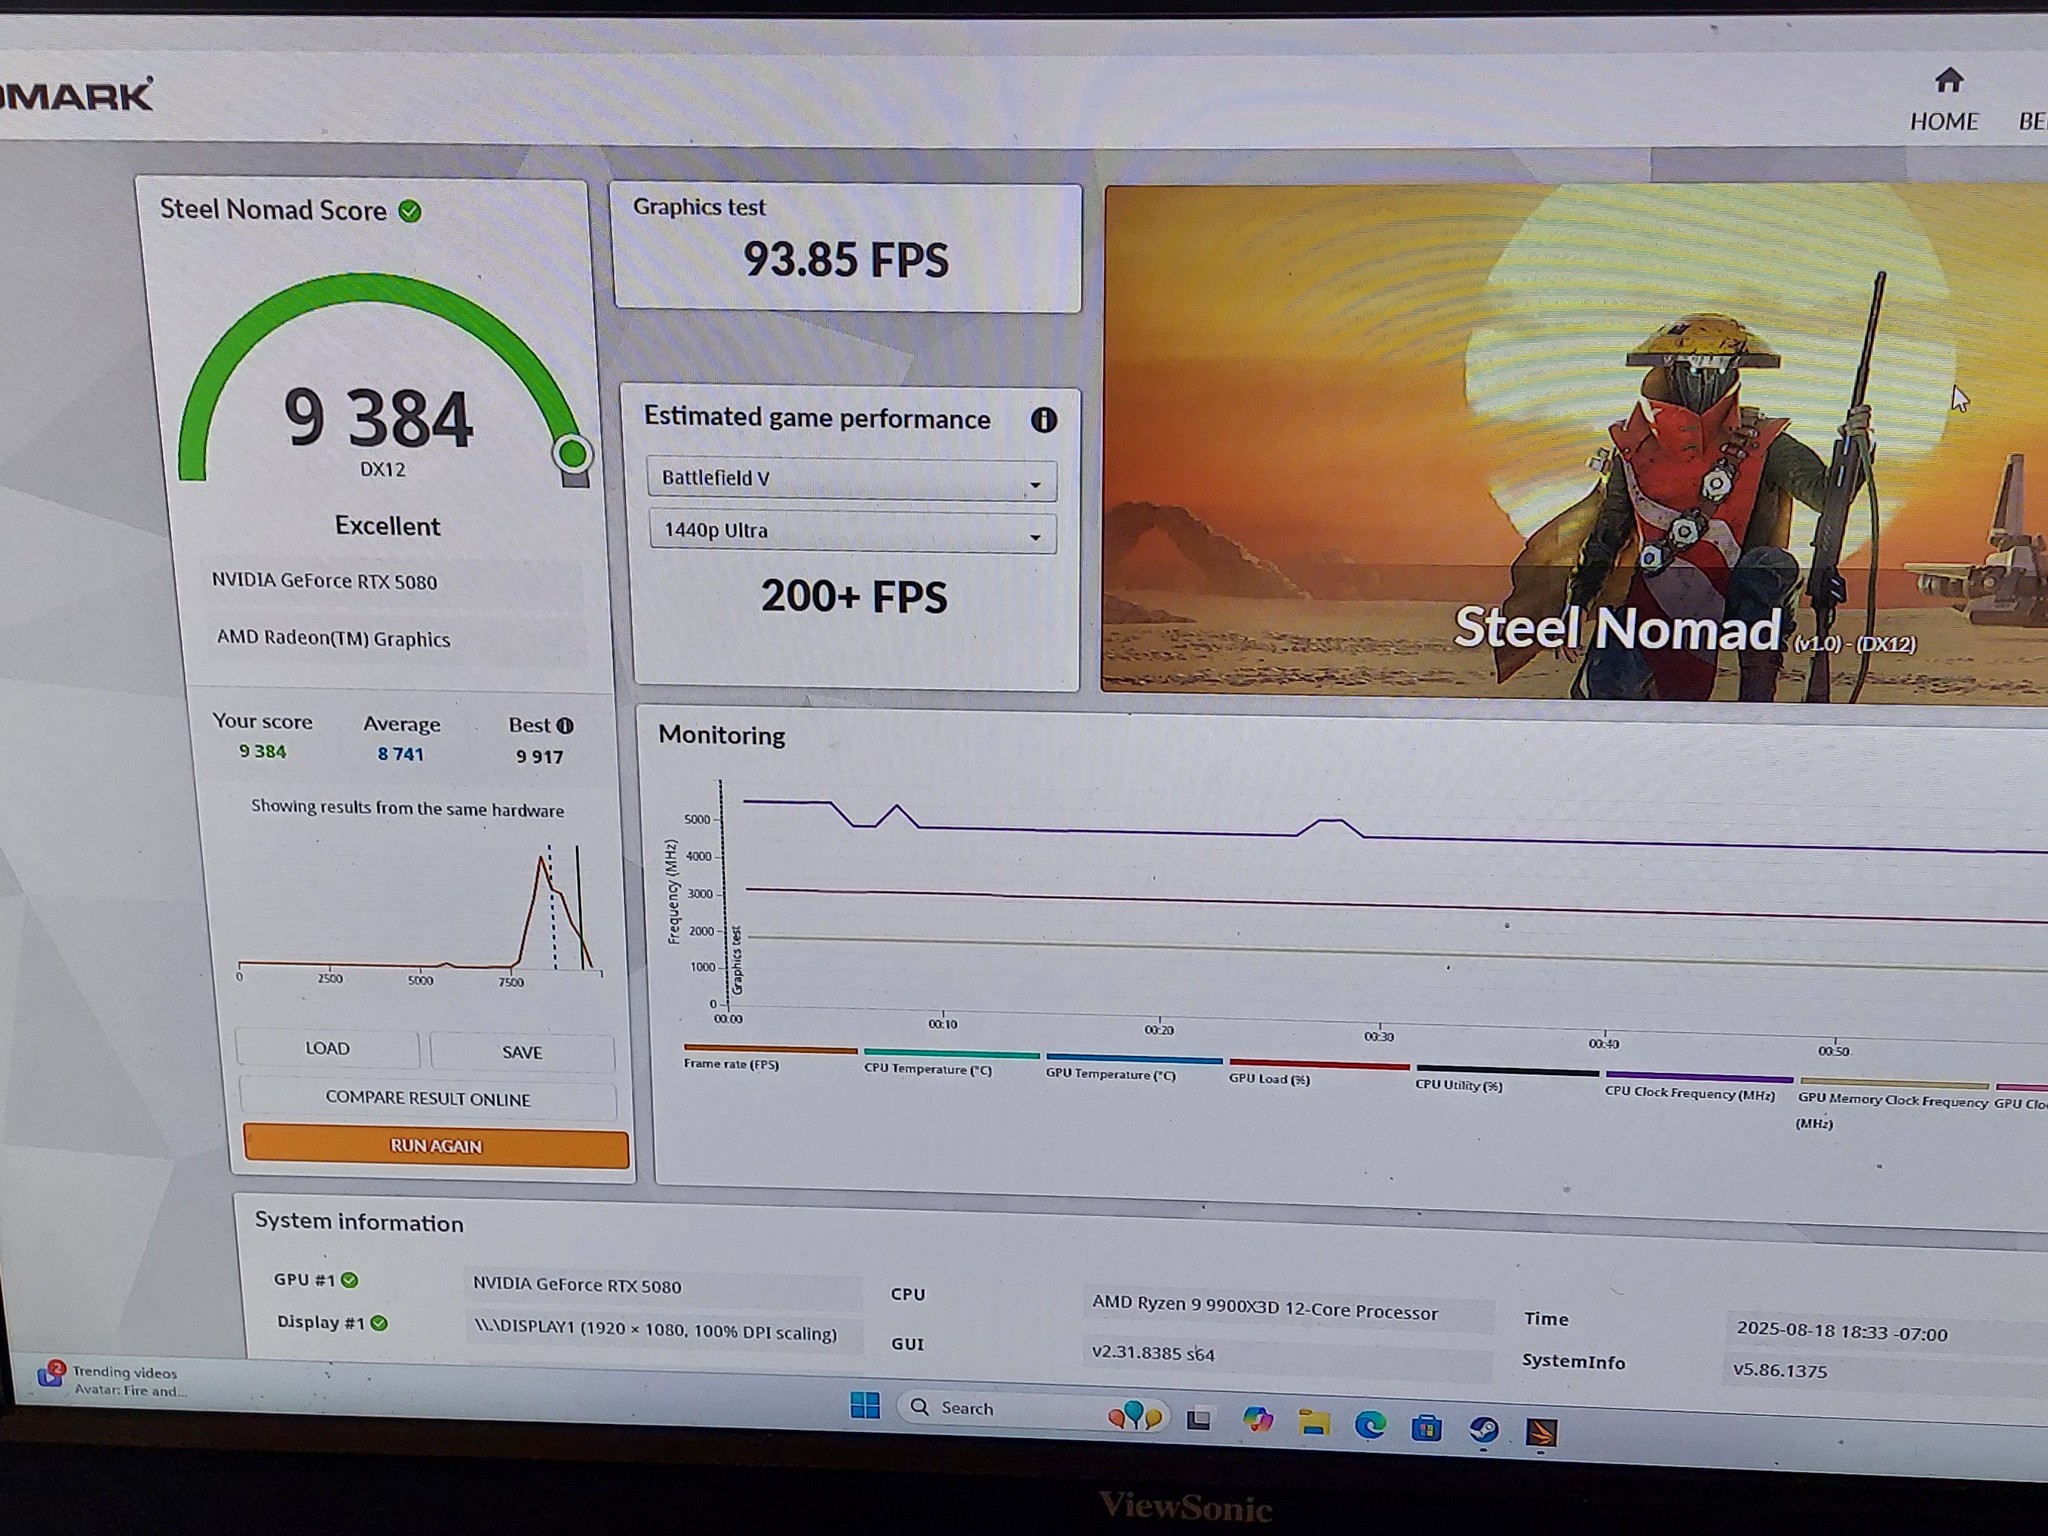Launch Steam from the taskbar
2048x1536 pixels.
click(x=1484, y=1430)
